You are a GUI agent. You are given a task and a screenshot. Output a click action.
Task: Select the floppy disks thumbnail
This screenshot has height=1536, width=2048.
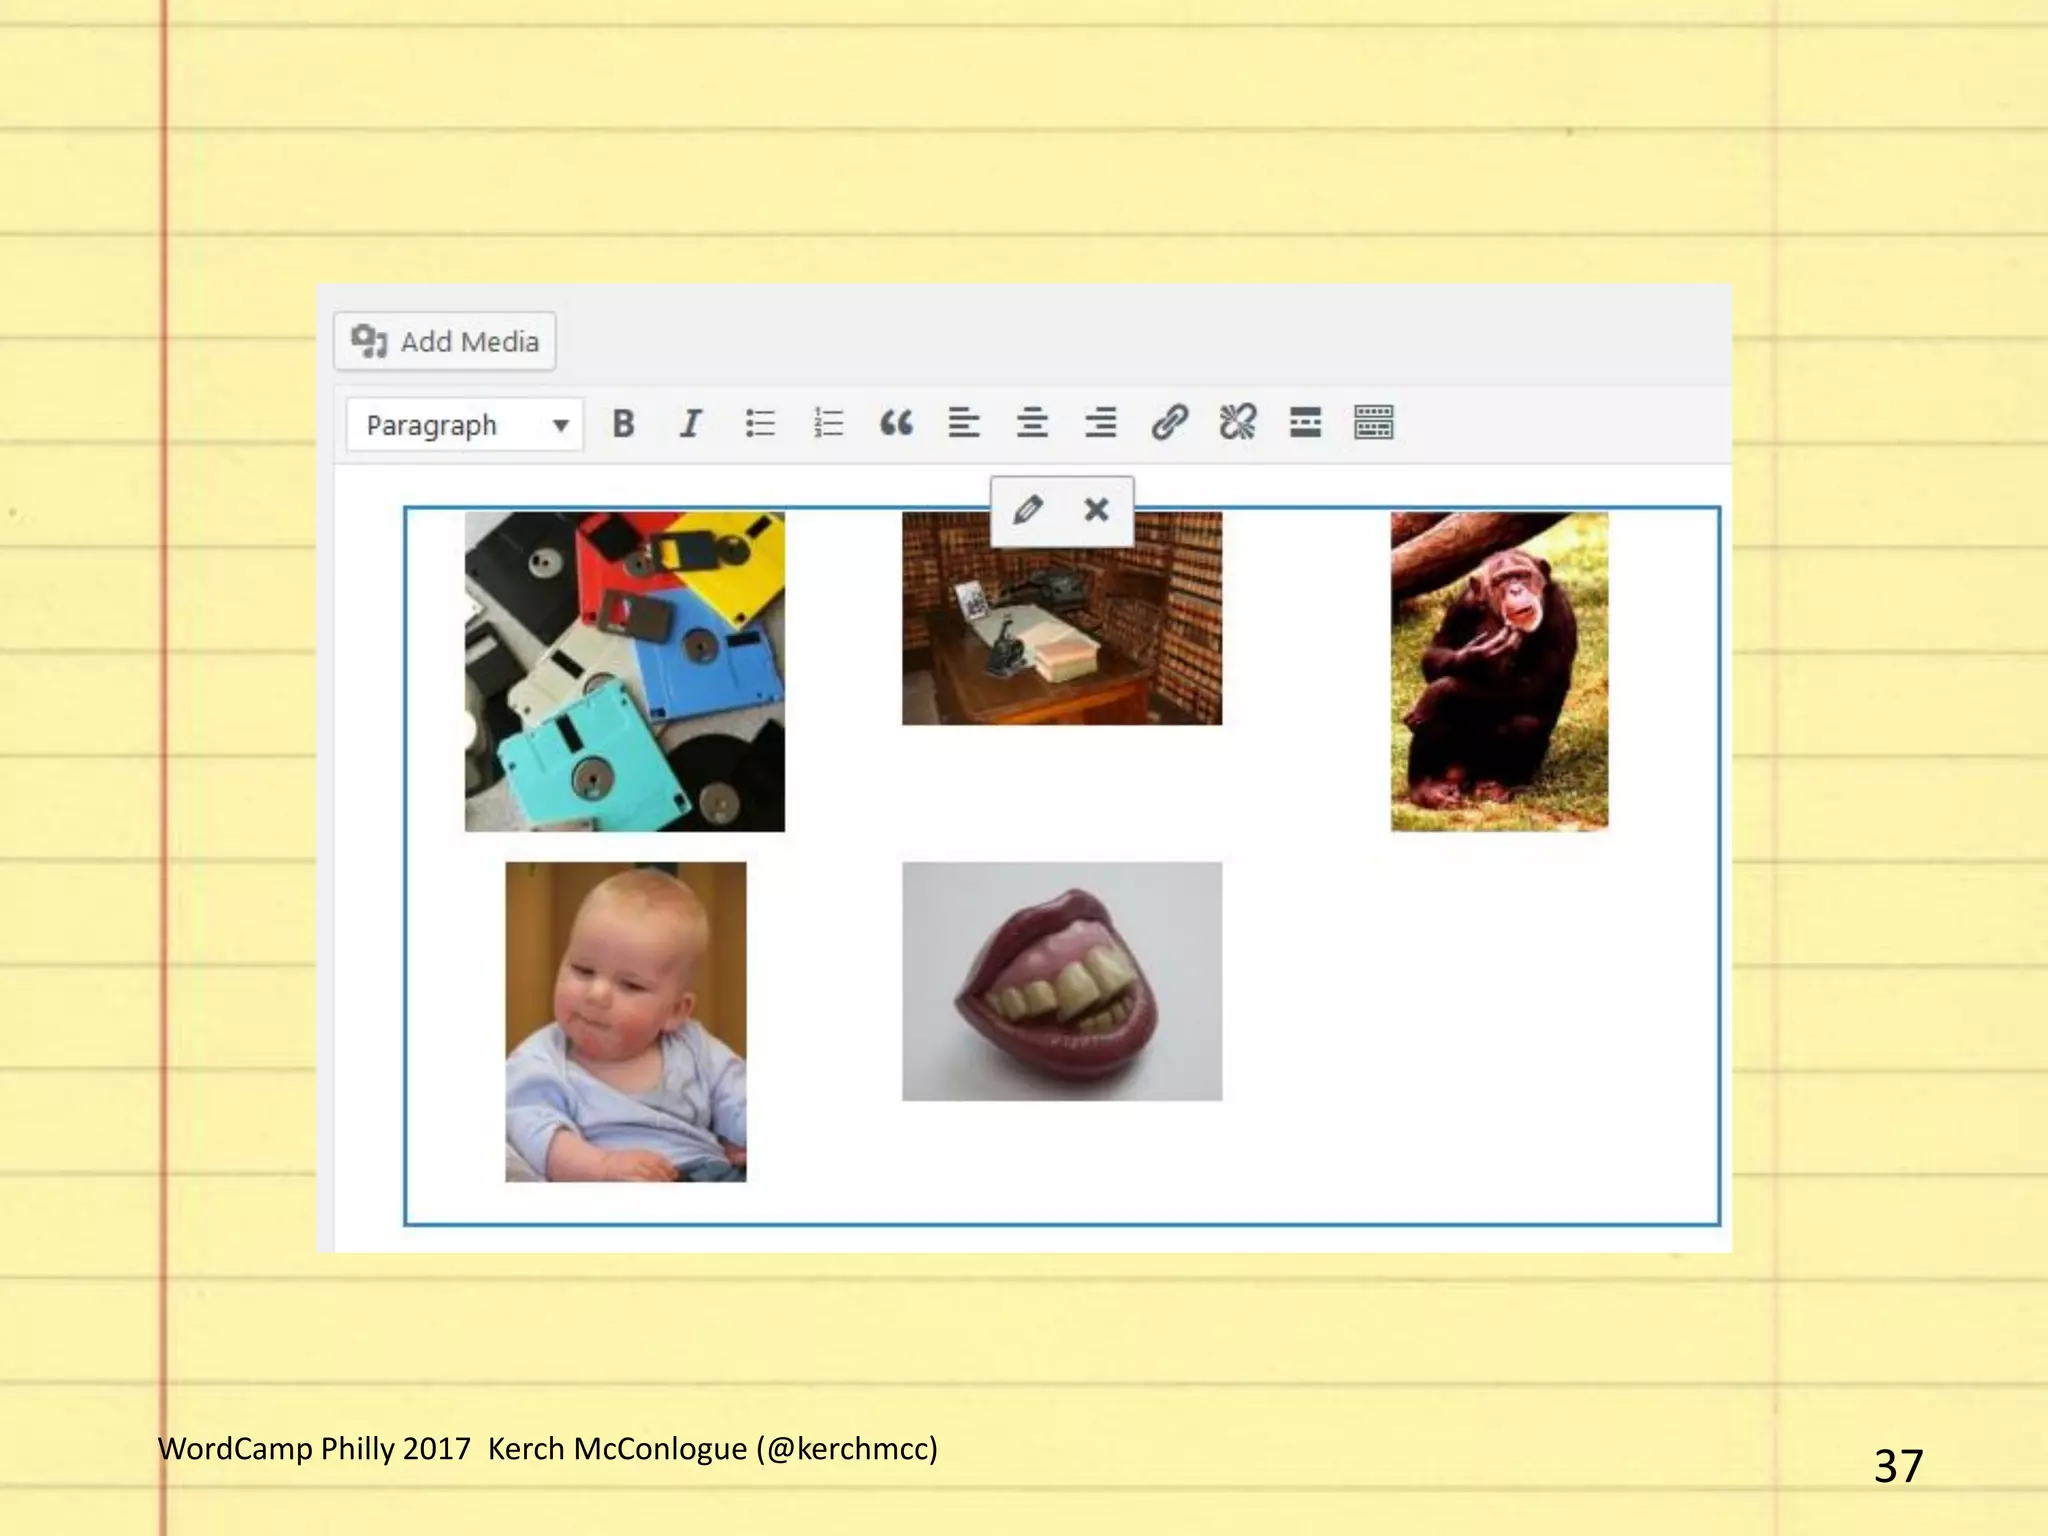[625, 672]
